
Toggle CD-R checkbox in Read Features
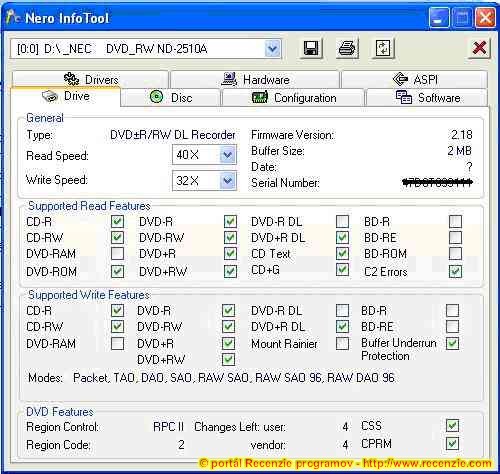click(117, 221)
